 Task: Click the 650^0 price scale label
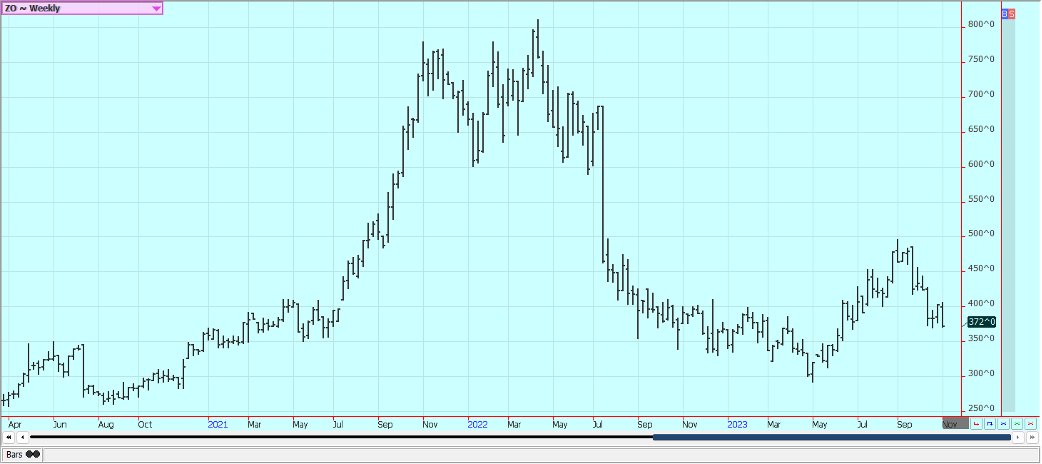tap(982, 129)
